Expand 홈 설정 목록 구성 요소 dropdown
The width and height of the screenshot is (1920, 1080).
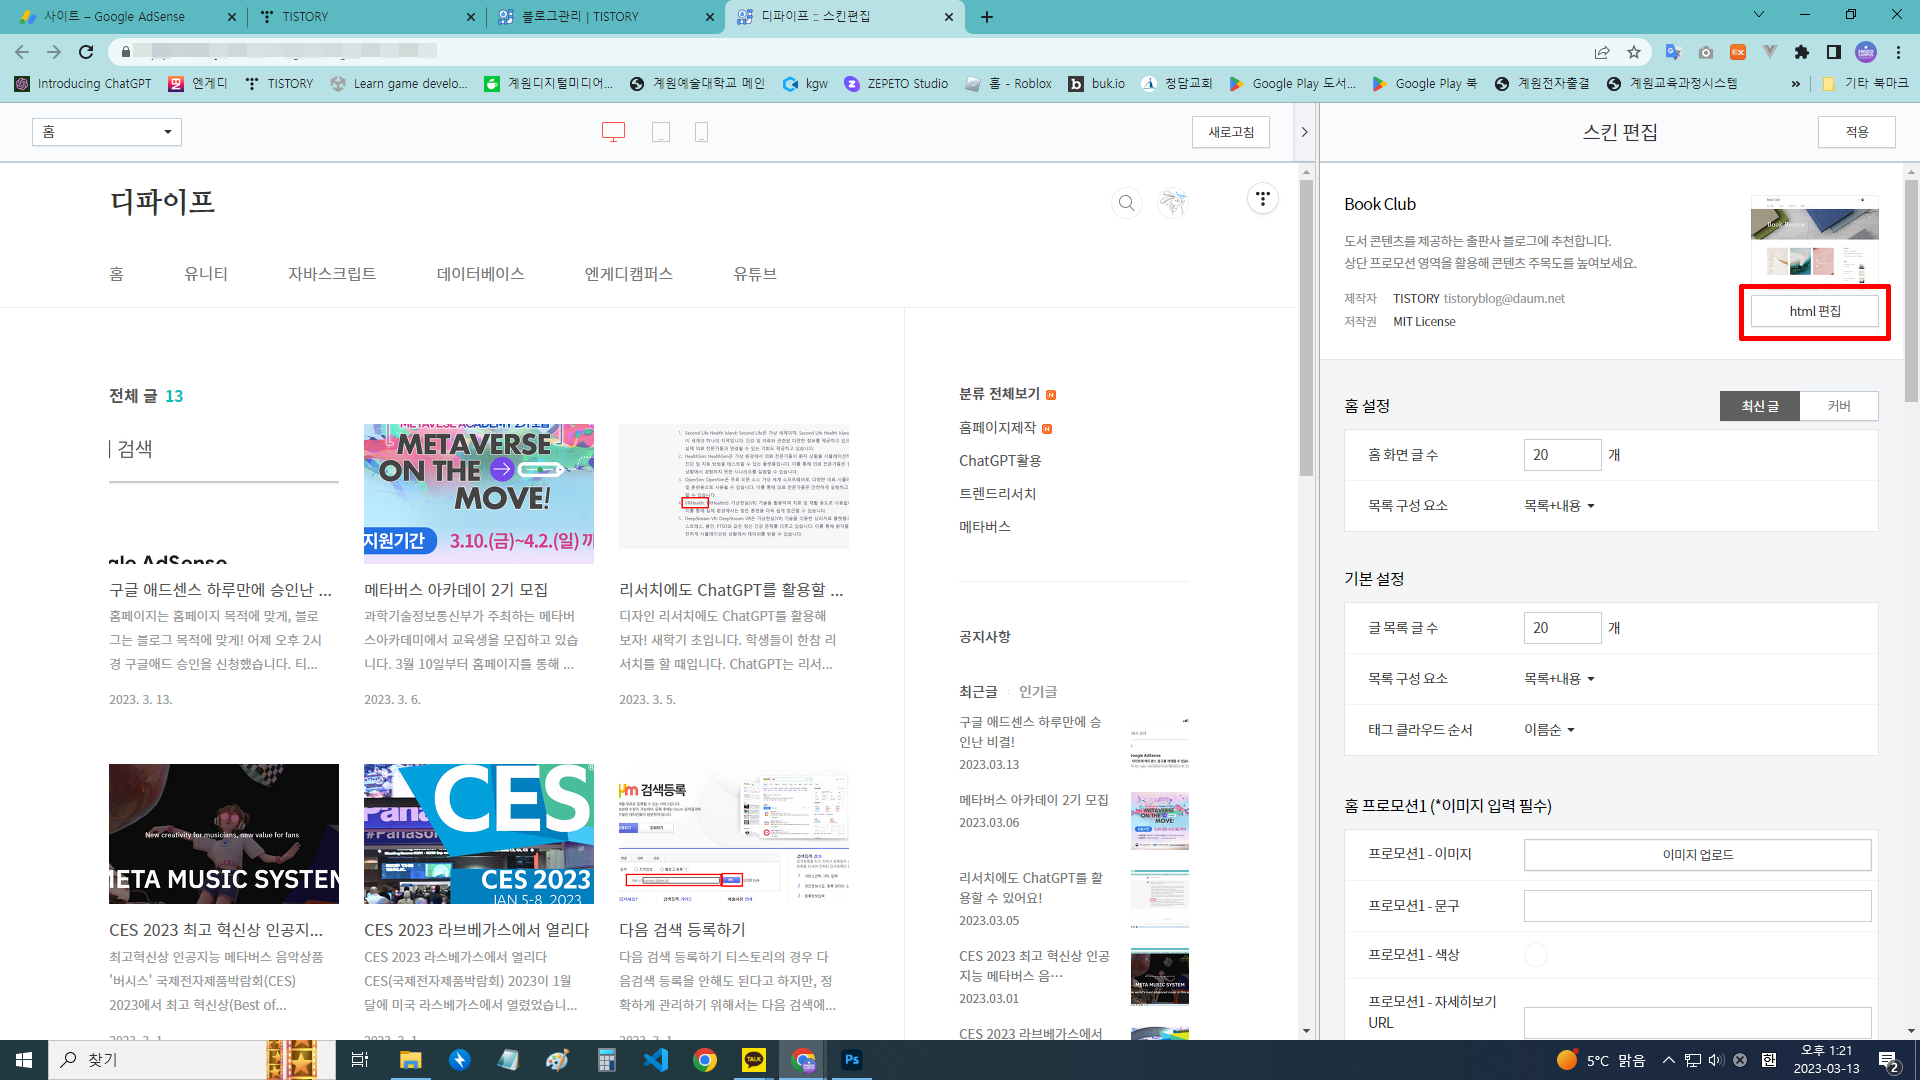click(1559, 506)
